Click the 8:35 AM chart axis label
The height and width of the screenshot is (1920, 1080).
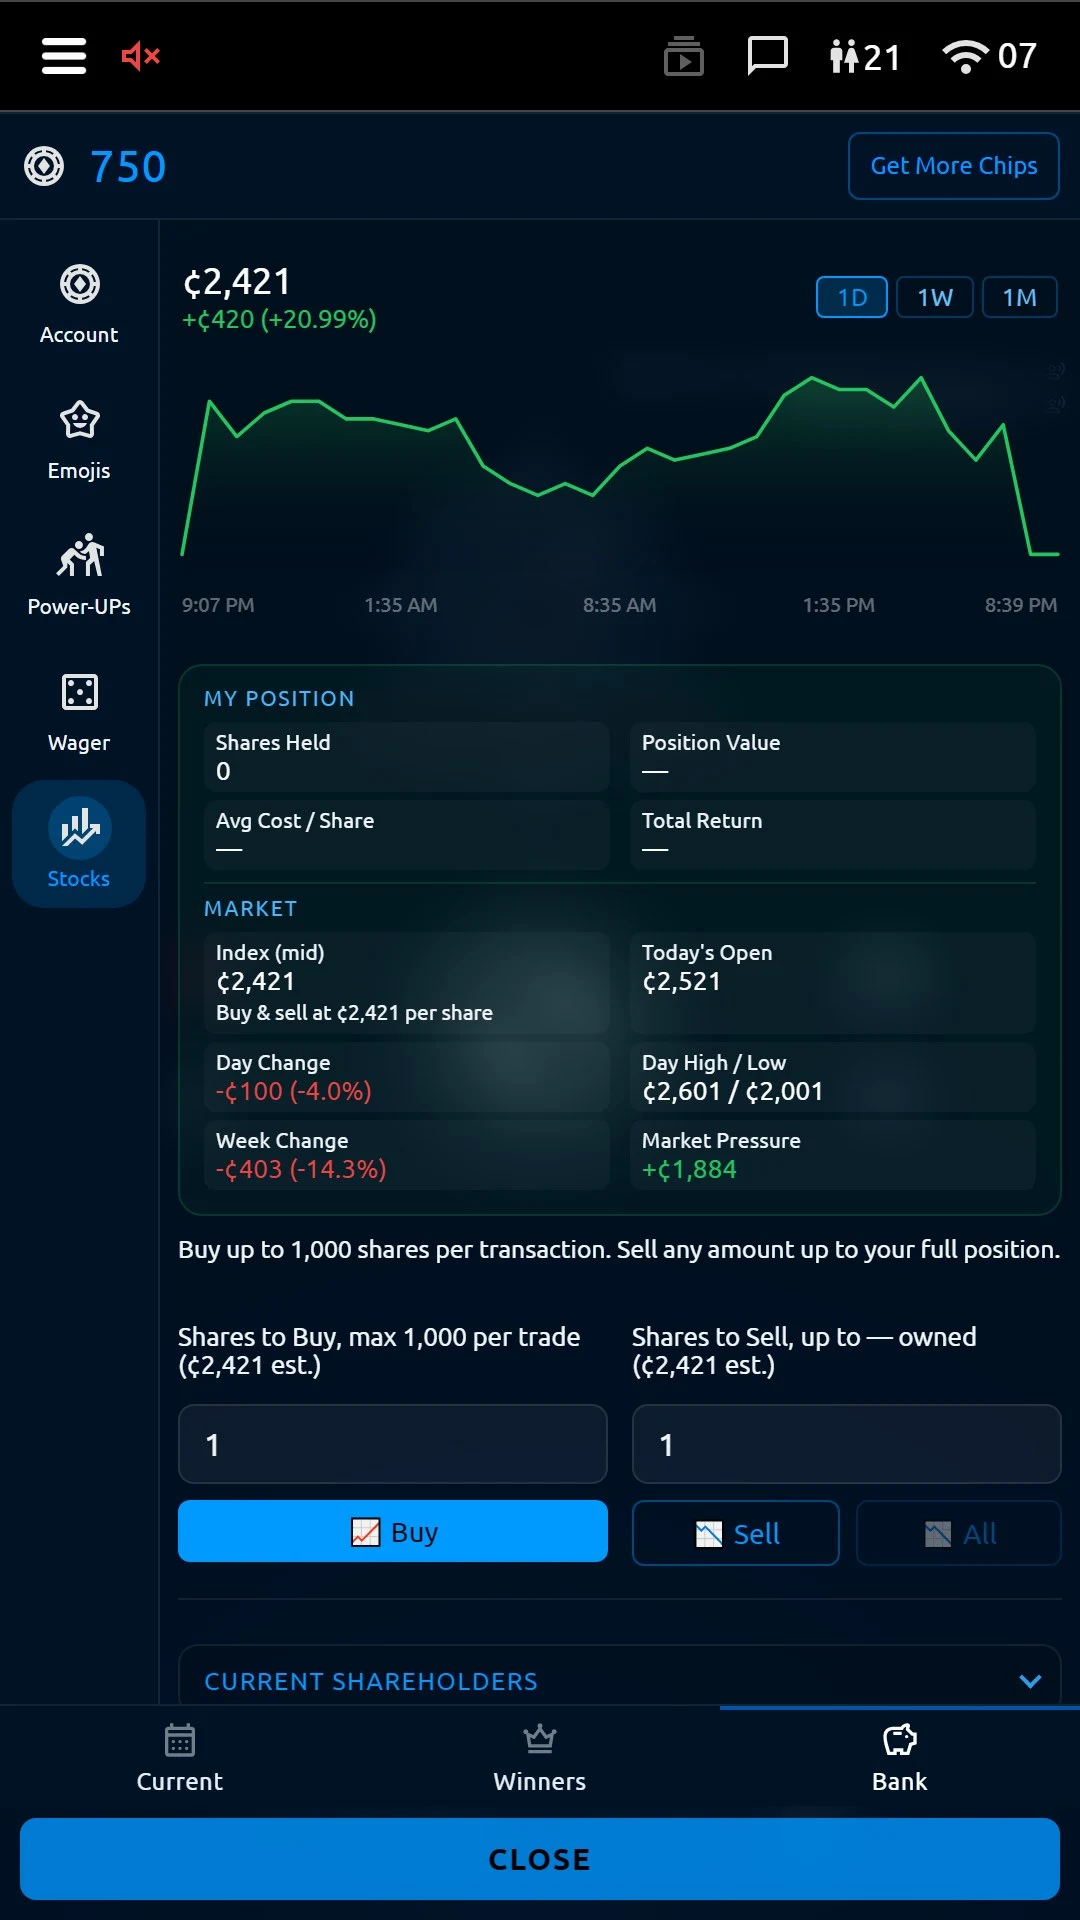tap(620, 605)
